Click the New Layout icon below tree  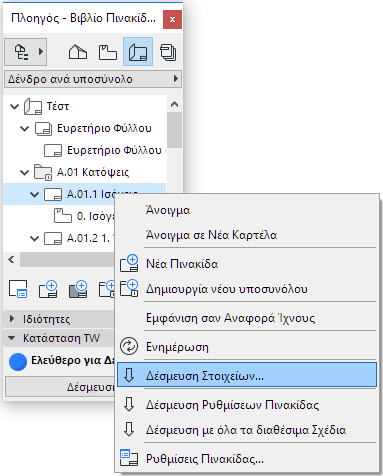click(x=48, y=289)
